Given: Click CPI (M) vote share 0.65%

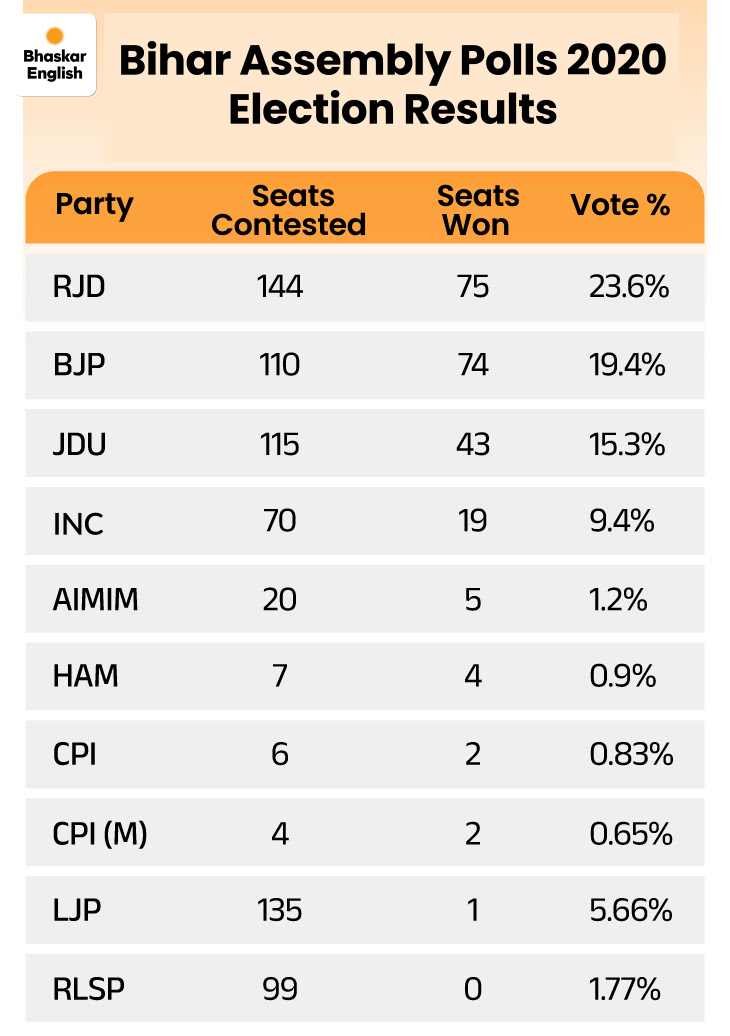Looking at the screenshot, I should click(x=630, y=833).
